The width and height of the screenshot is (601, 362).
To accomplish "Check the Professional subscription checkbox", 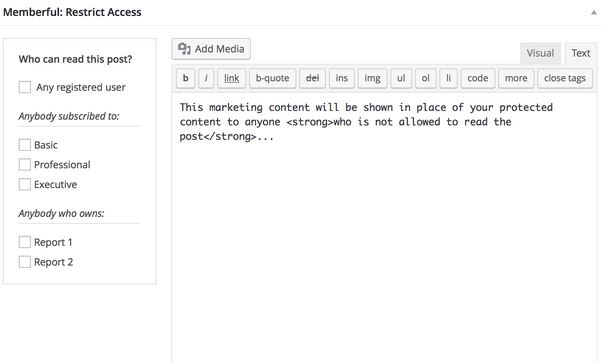I will (x=25, y=165).
